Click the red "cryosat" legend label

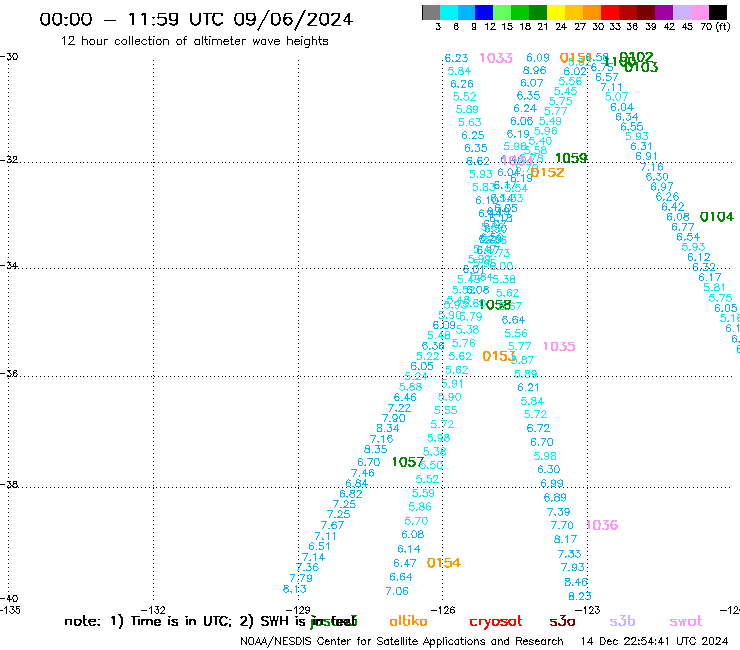click(496, 622)
